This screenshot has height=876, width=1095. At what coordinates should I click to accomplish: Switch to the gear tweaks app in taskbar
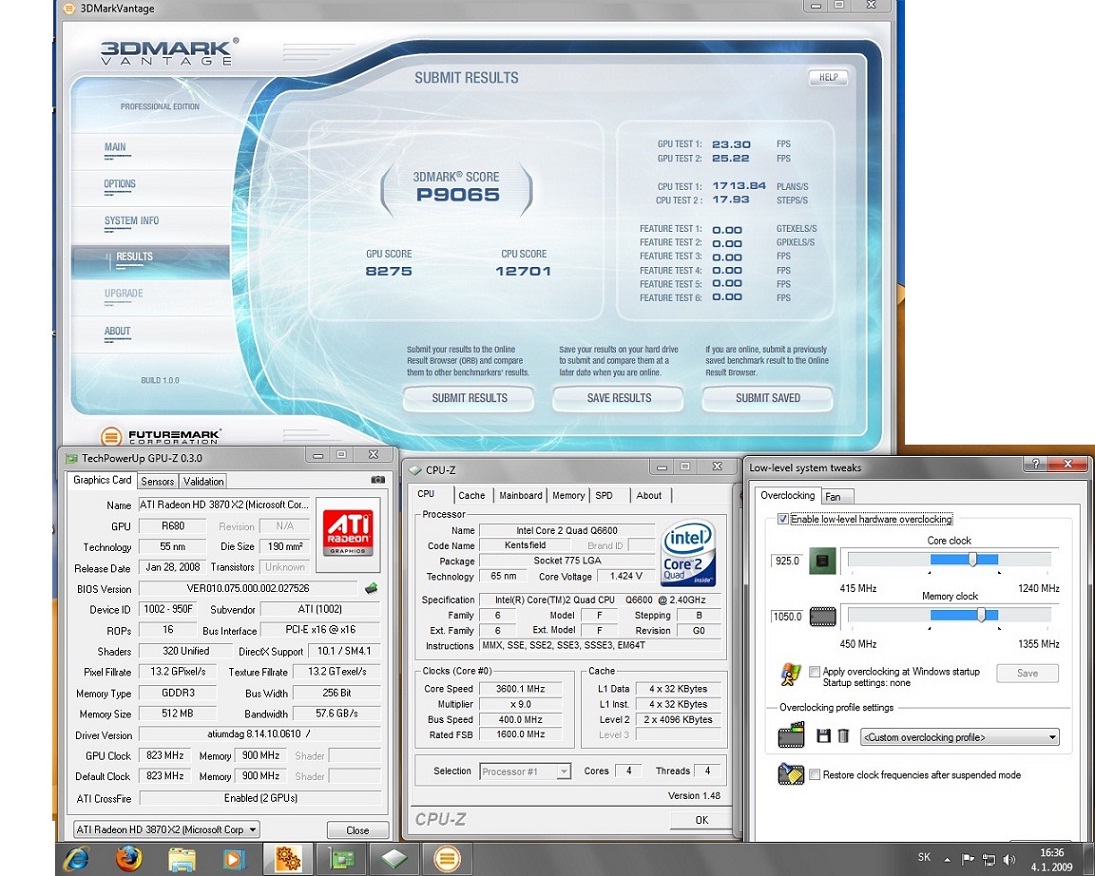pyautogui.click(x=288, y=859)
